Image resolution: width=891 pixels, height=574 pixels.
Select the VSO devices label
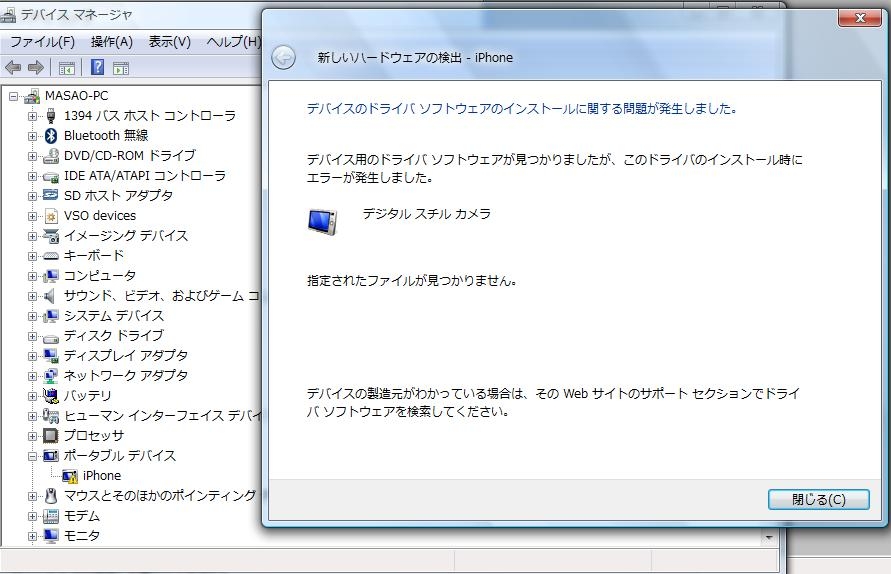[x=100, y=216]
